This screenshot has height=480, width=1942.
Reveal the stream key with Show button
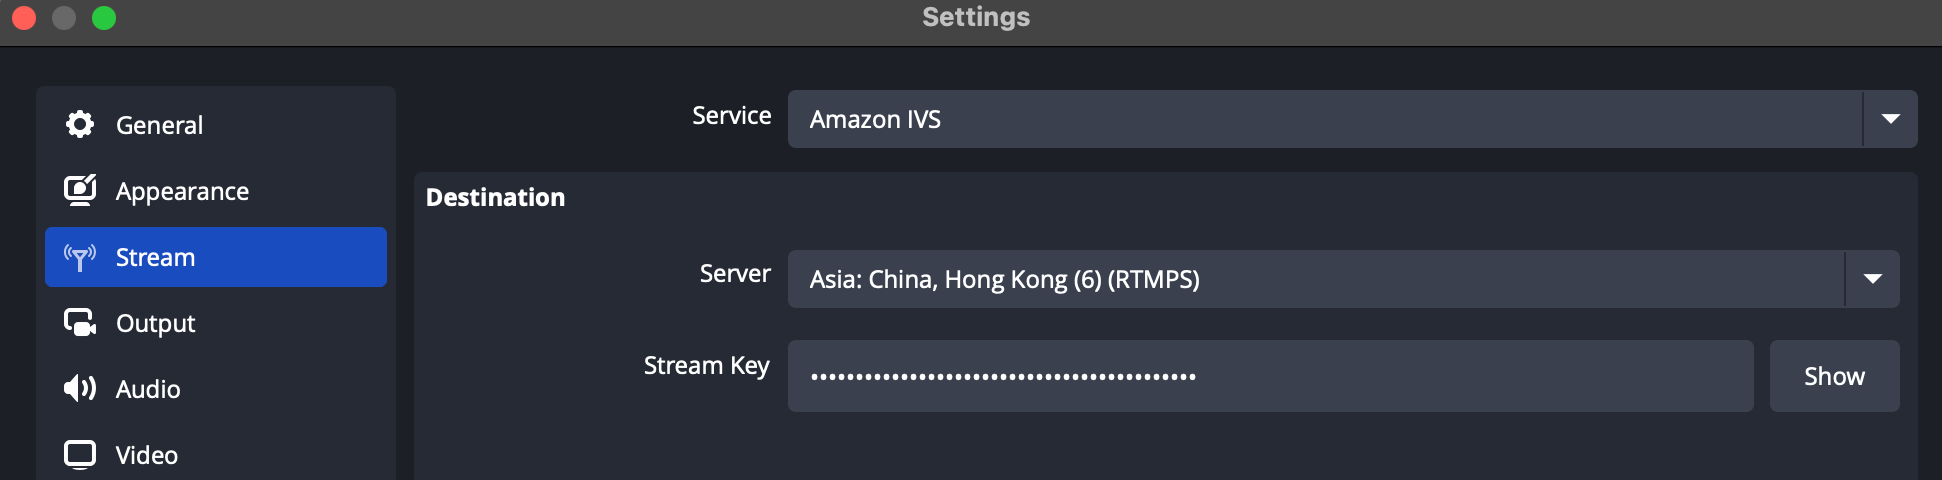pos(1834,376)
